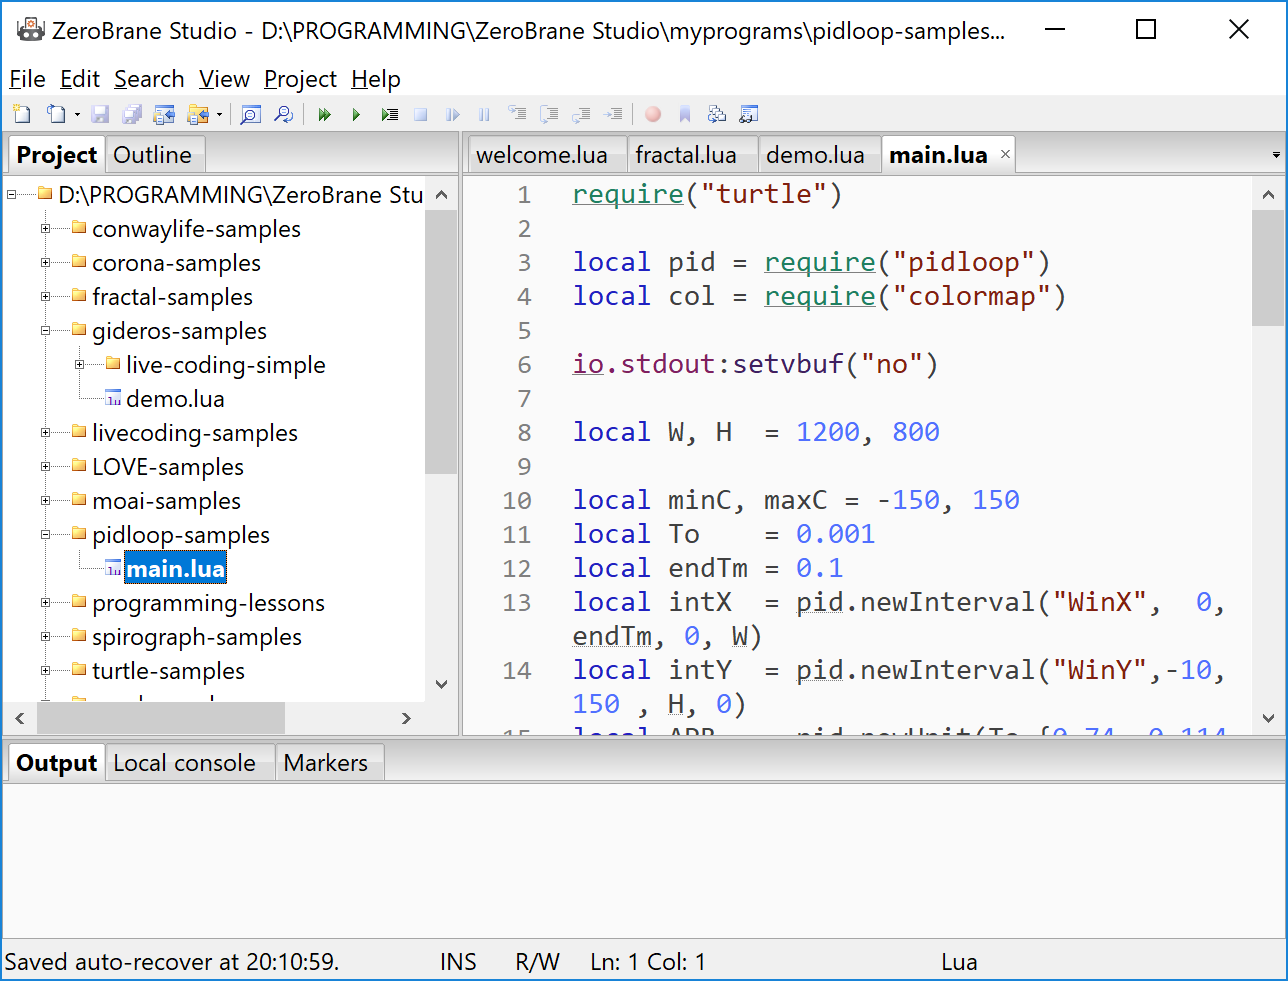Open the dropdown arrow next to the Open icon

(77, 114)
